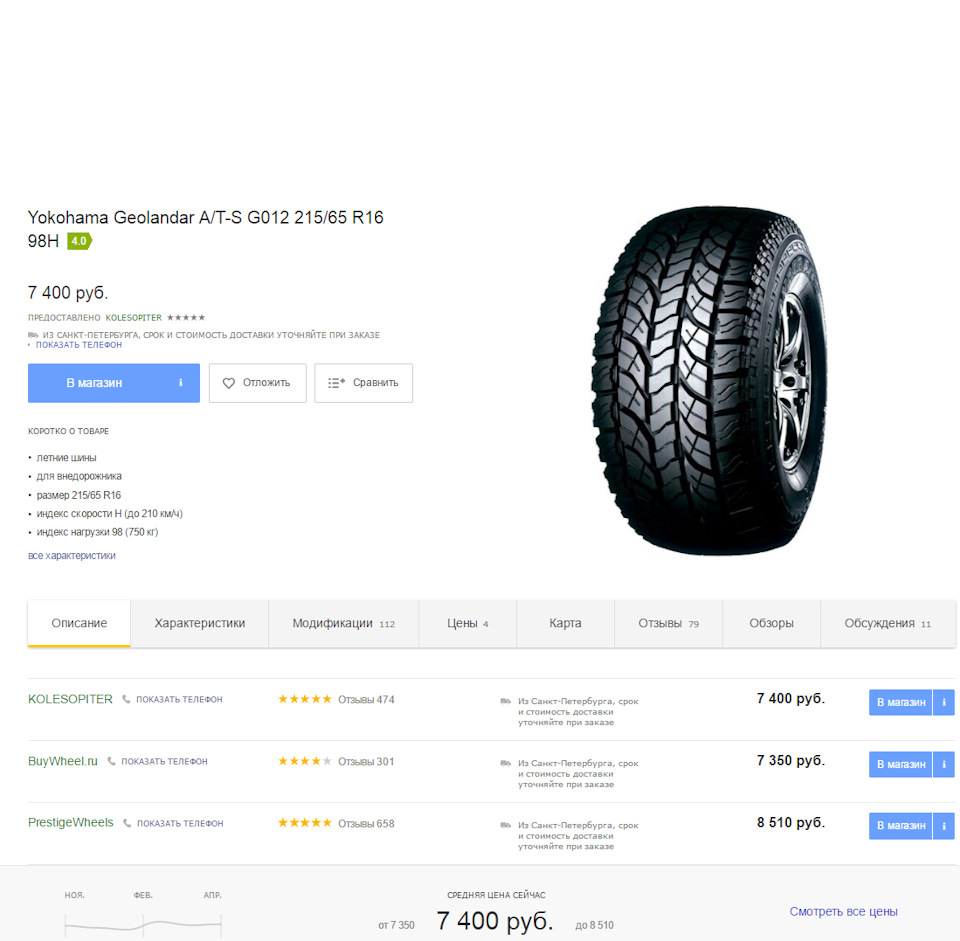Screen dimensions: 960x941
Task: Go to the BuyWheel.ru offer via its В магазин button
Action: 901,764
